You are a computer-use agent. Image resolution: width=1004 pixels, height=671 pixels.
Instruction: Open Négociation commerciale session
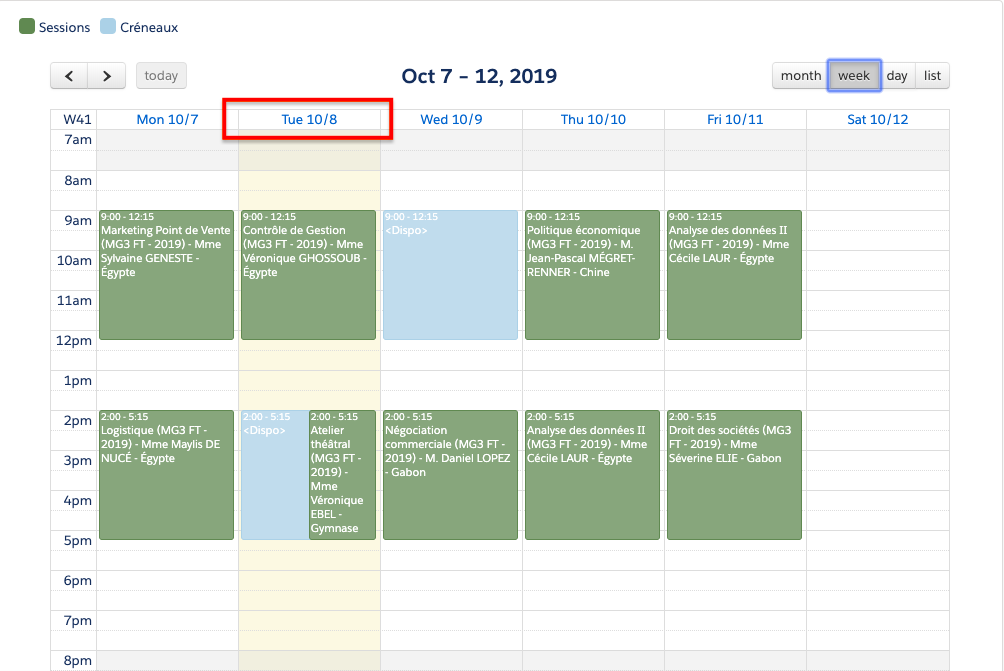[x=451, y=475]
